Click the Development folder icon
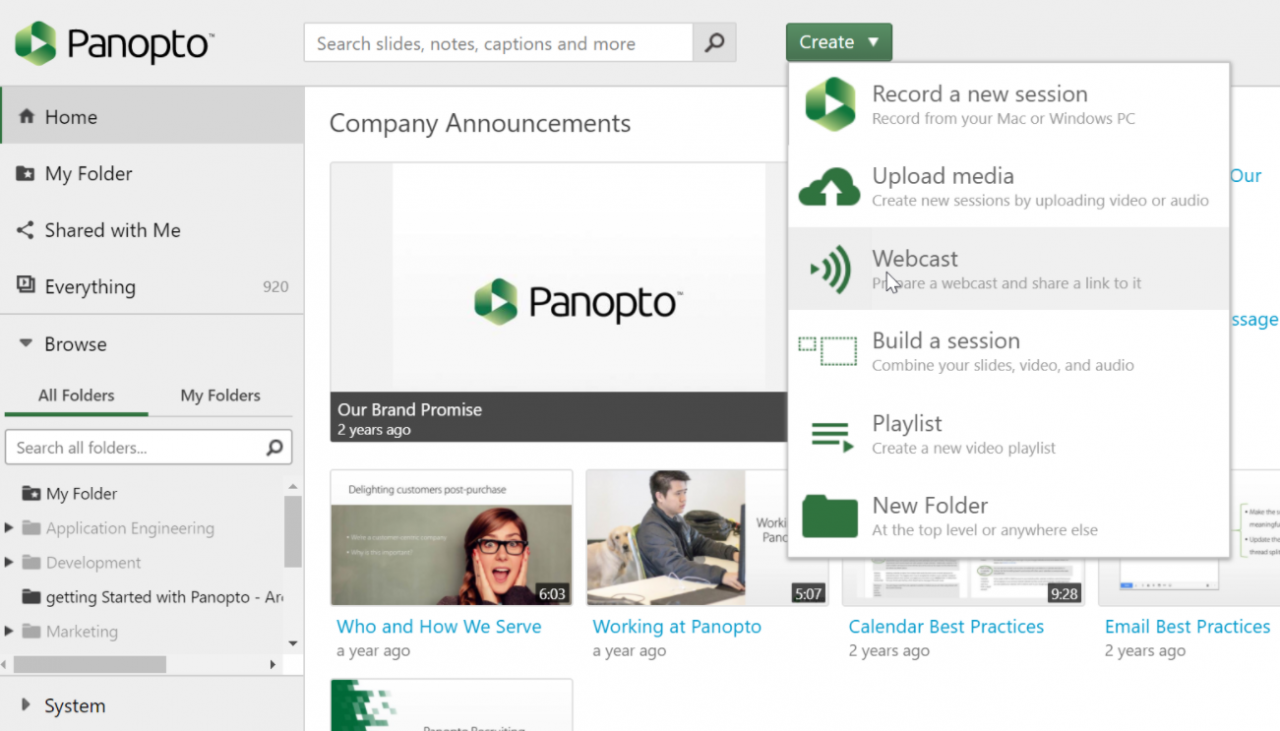The width and height of the screenshot is (1280, 731). [31, 563]
